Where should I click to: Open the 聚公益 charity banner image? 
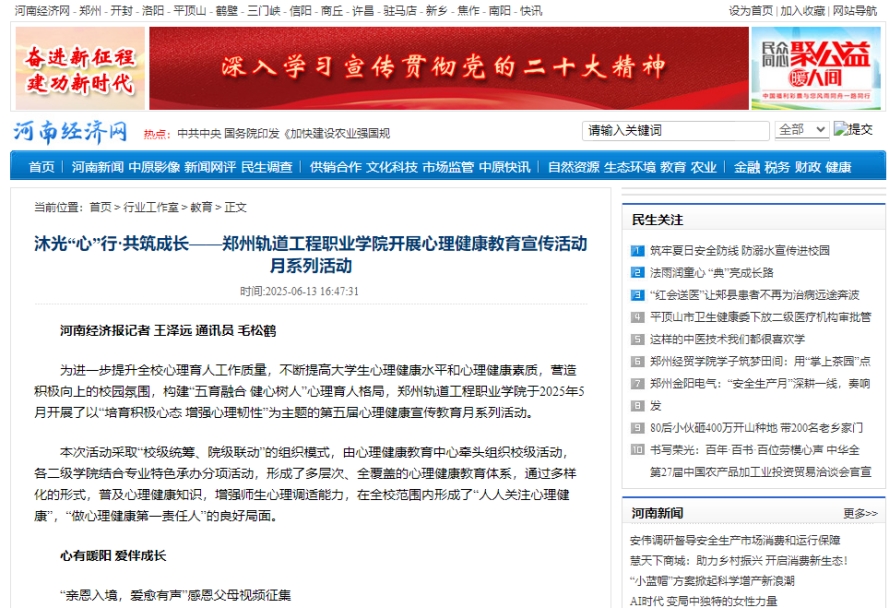[817, 68]
